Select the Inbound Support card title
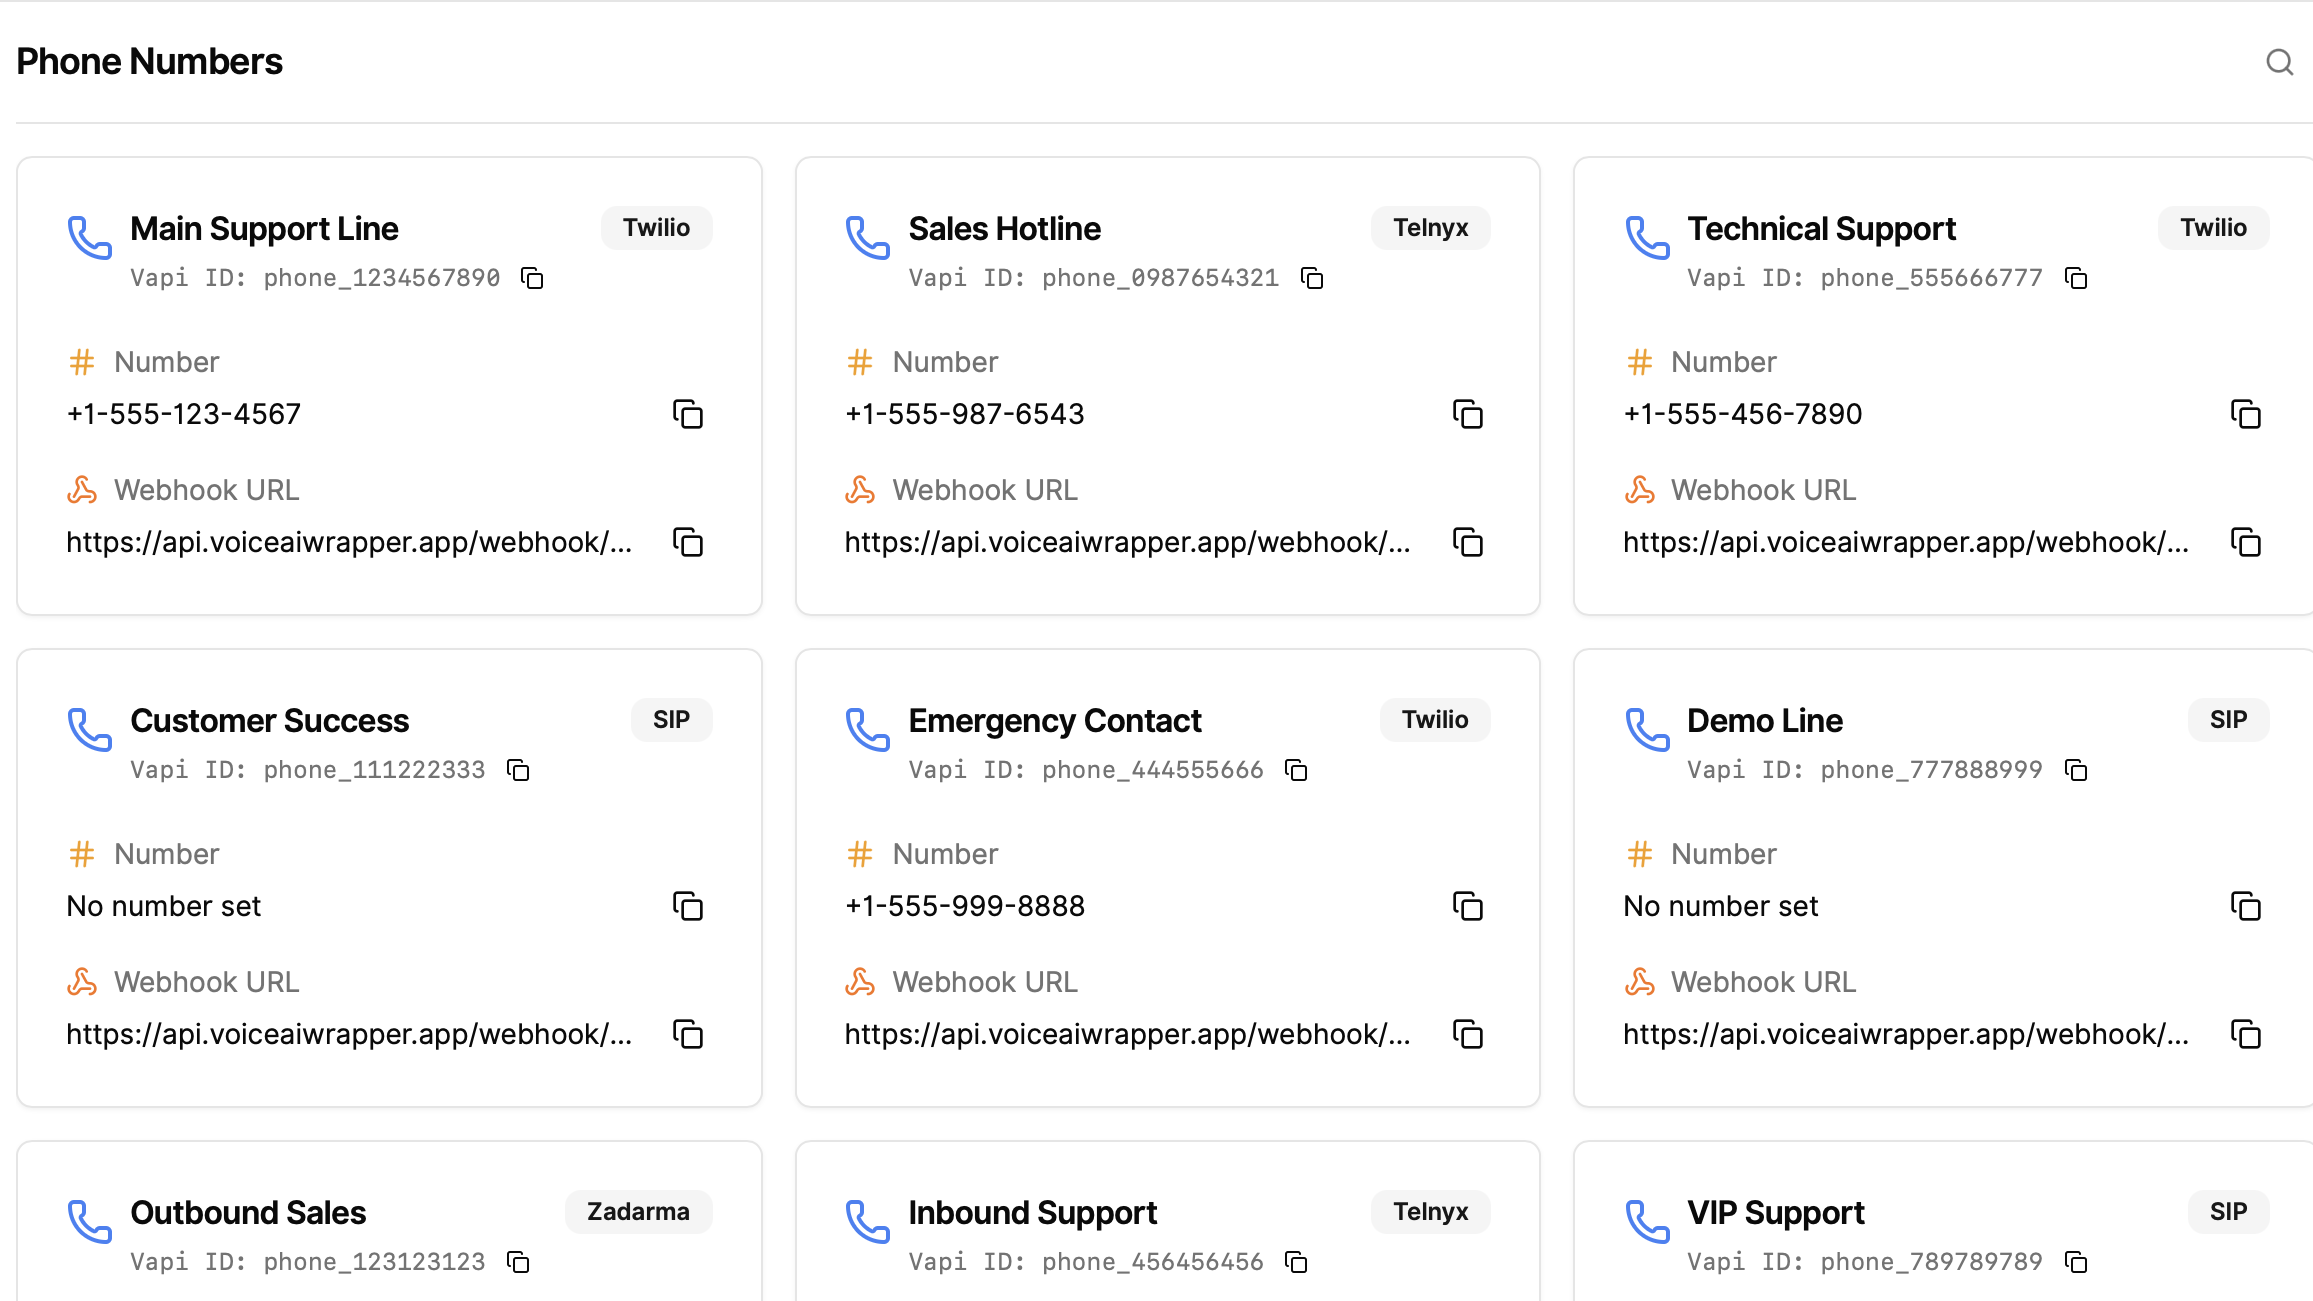The height and width of the screenshot is (1301, 2313). tap(1032, 1213)
